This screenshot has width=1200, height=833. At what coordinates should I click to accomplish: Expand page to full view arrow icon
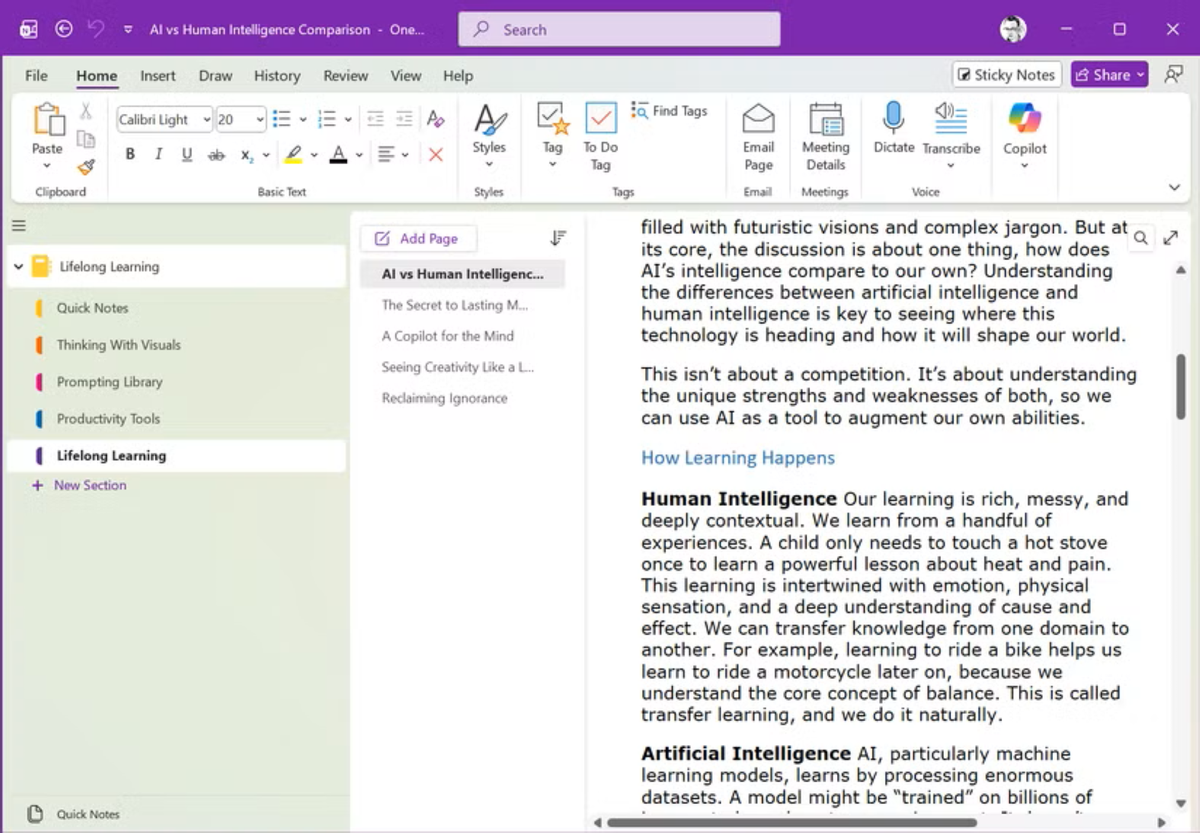[x=1171, y=238]
